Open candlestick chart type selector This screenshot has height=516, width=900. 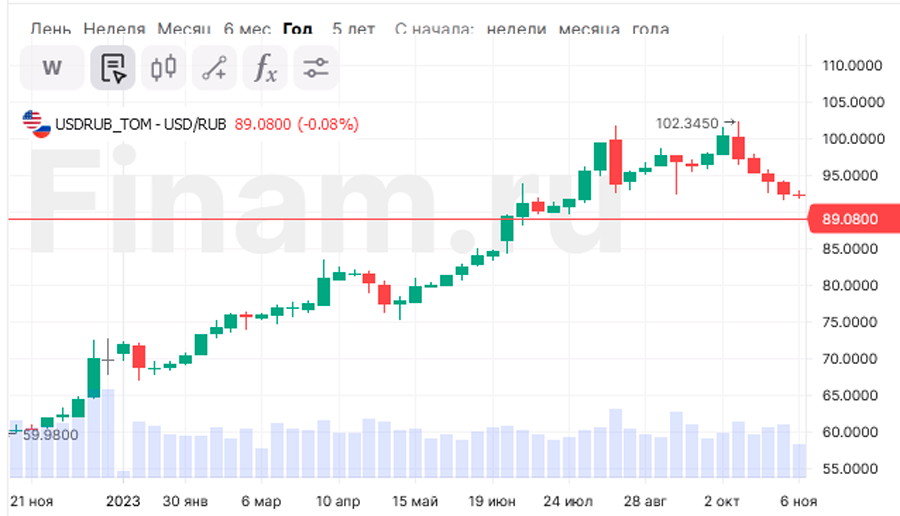click(x=164, y=68)
